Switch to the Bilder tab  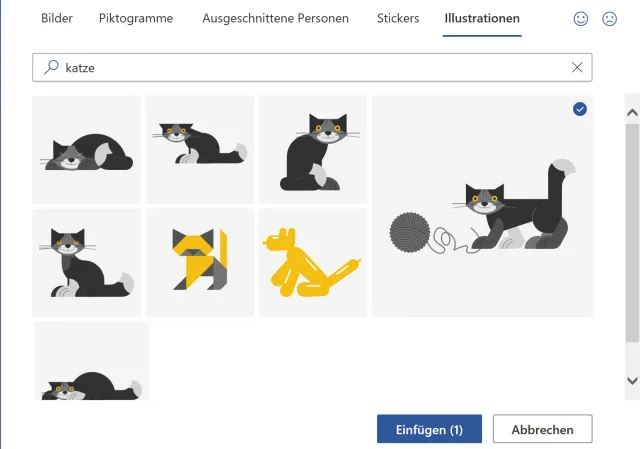(x=57, y=19)
